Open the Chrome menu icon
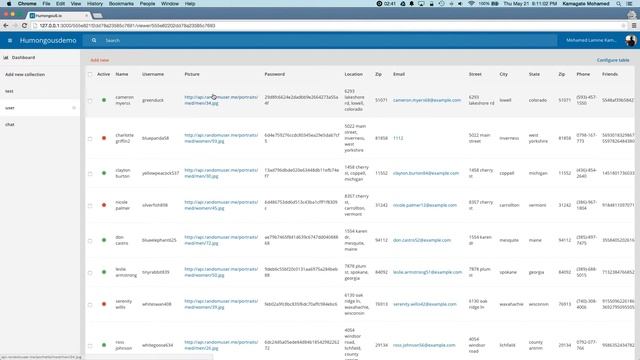This screenshot has width=640, height=360. click(634, 25)
